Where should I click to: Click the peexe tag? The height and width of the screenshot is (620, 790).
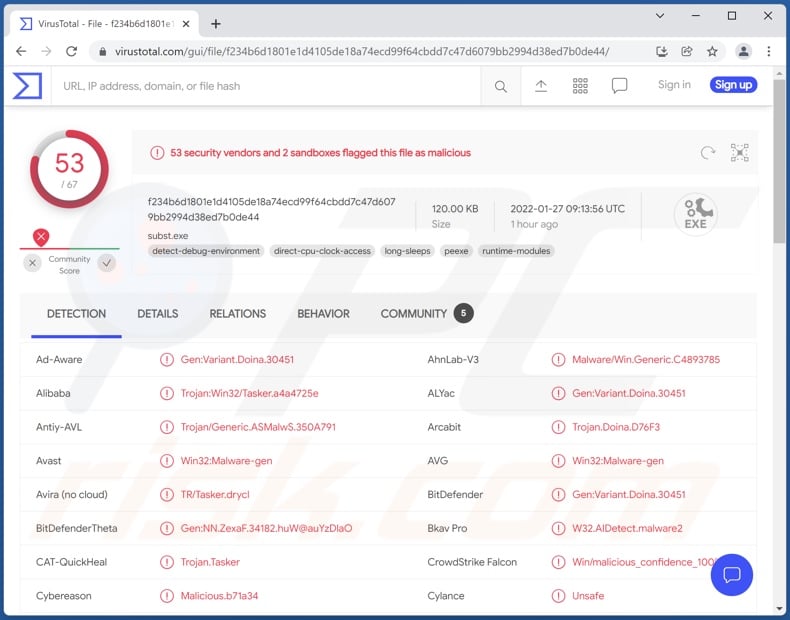coord(456,251)
